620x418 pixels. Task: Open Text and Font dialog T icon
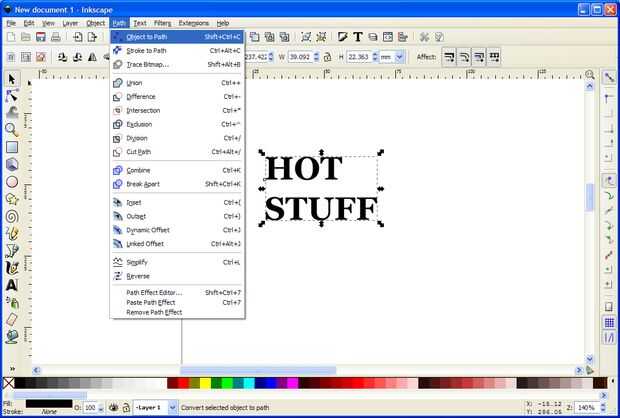[x=358, y=37]
